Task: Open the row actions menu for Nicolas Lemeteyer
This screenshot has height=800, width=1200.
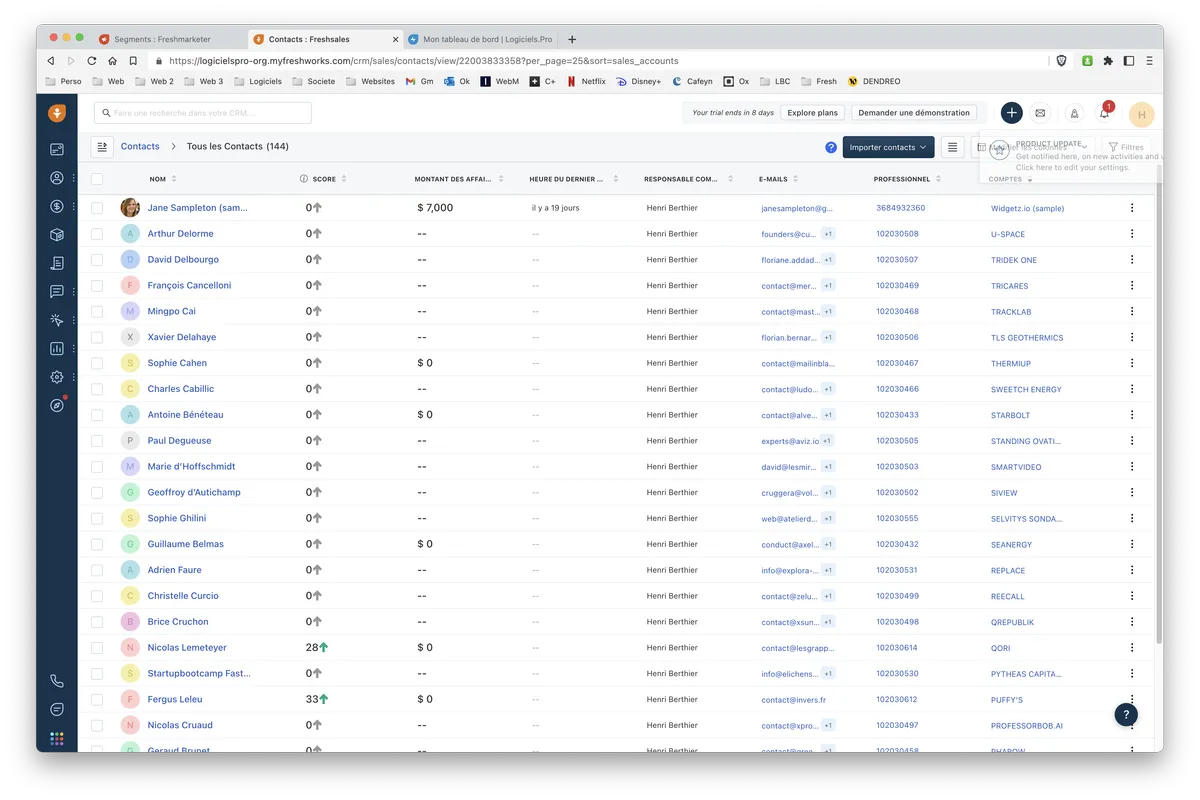Action: point(1132,648)
